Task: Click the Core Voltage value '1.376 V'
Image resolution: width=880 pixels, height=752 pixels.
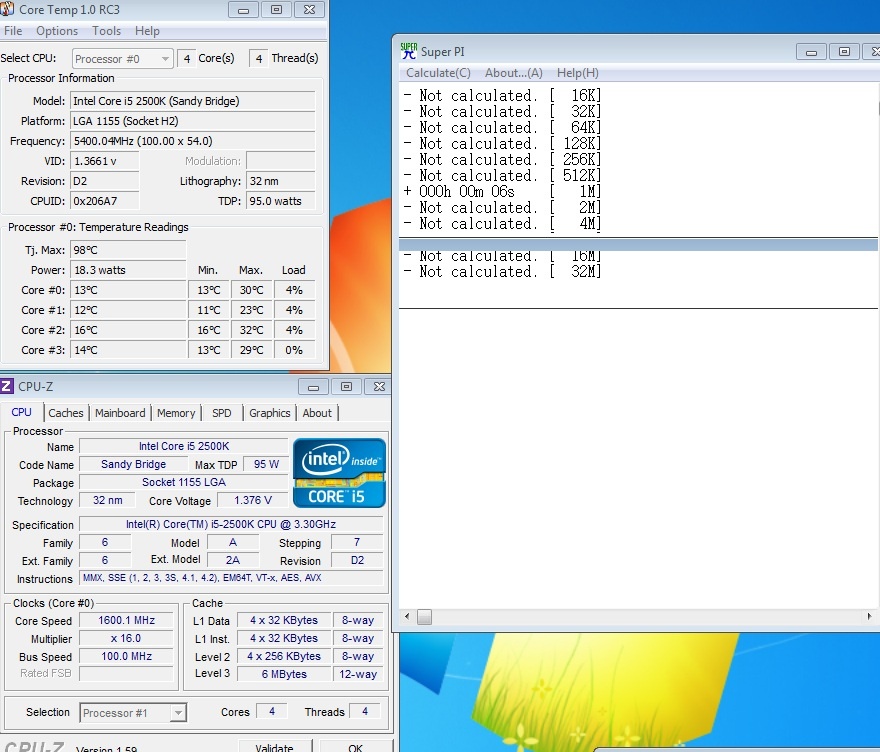Action: pos(253,501)
